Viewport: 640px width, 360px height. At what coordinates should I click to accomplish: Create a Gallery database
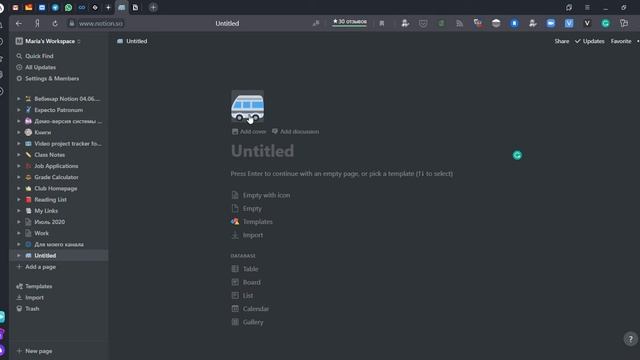click(247, 322)
